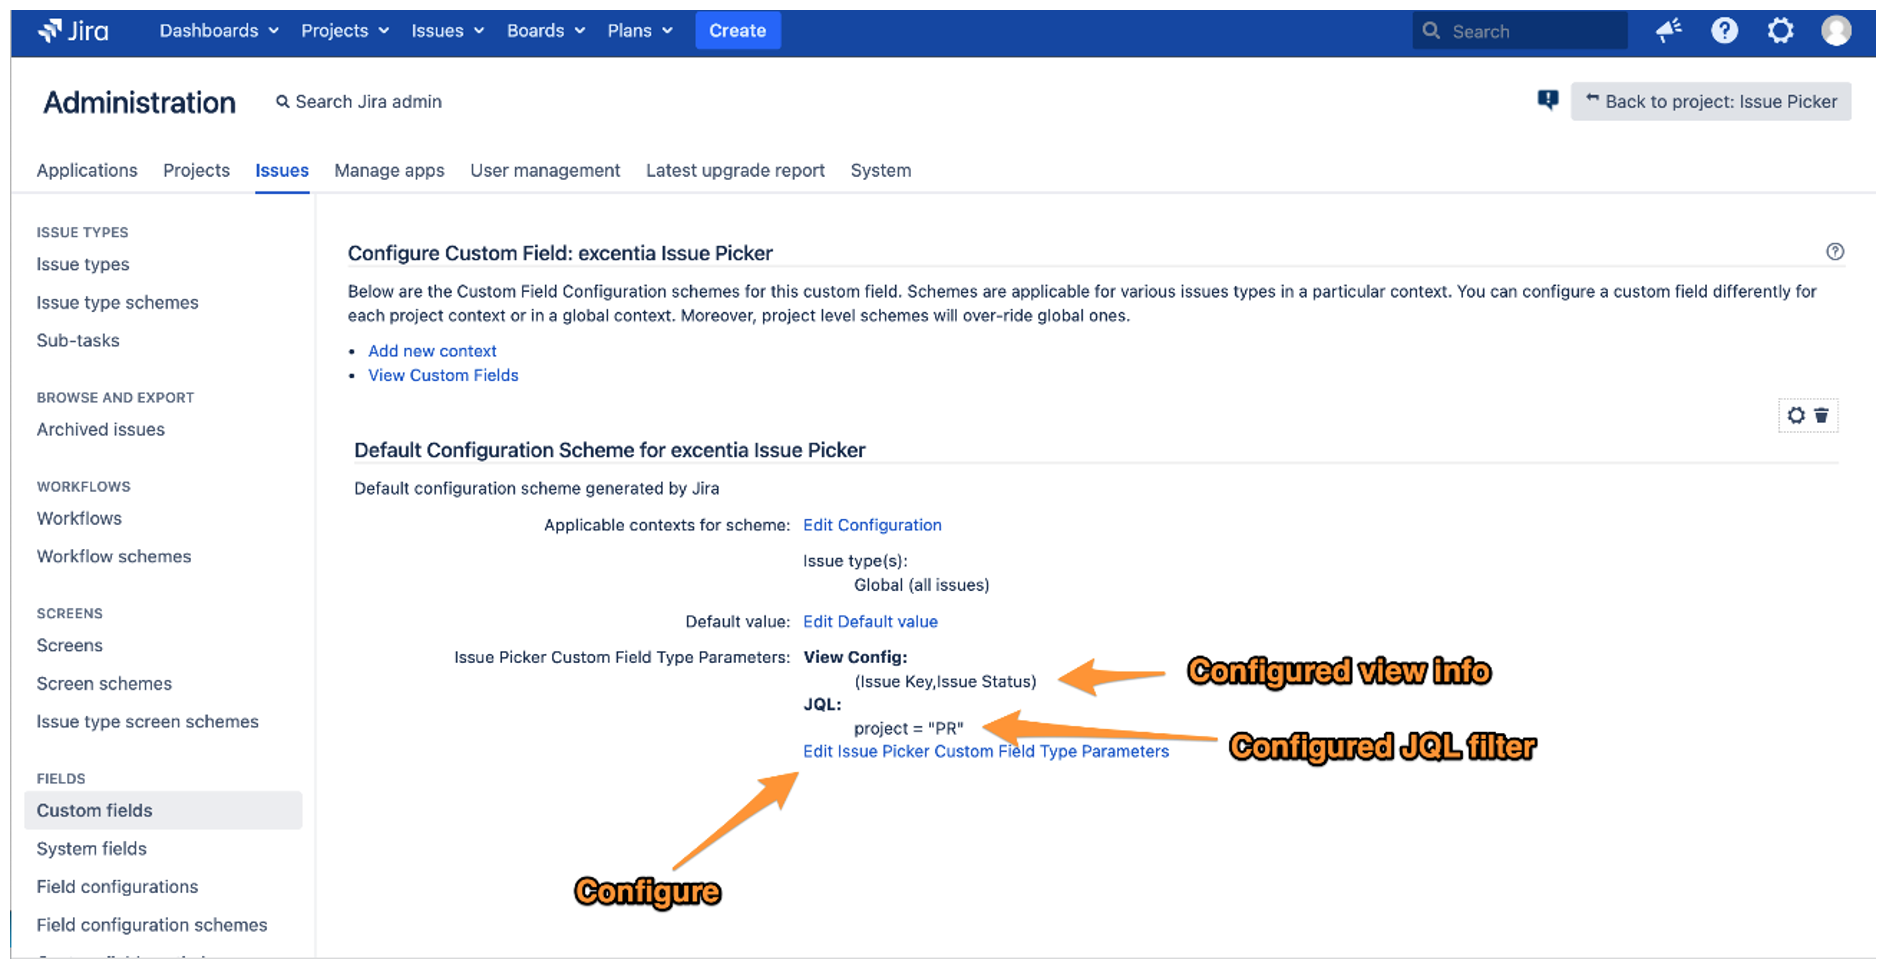Click the text project = "PR"

coord(909,729)
